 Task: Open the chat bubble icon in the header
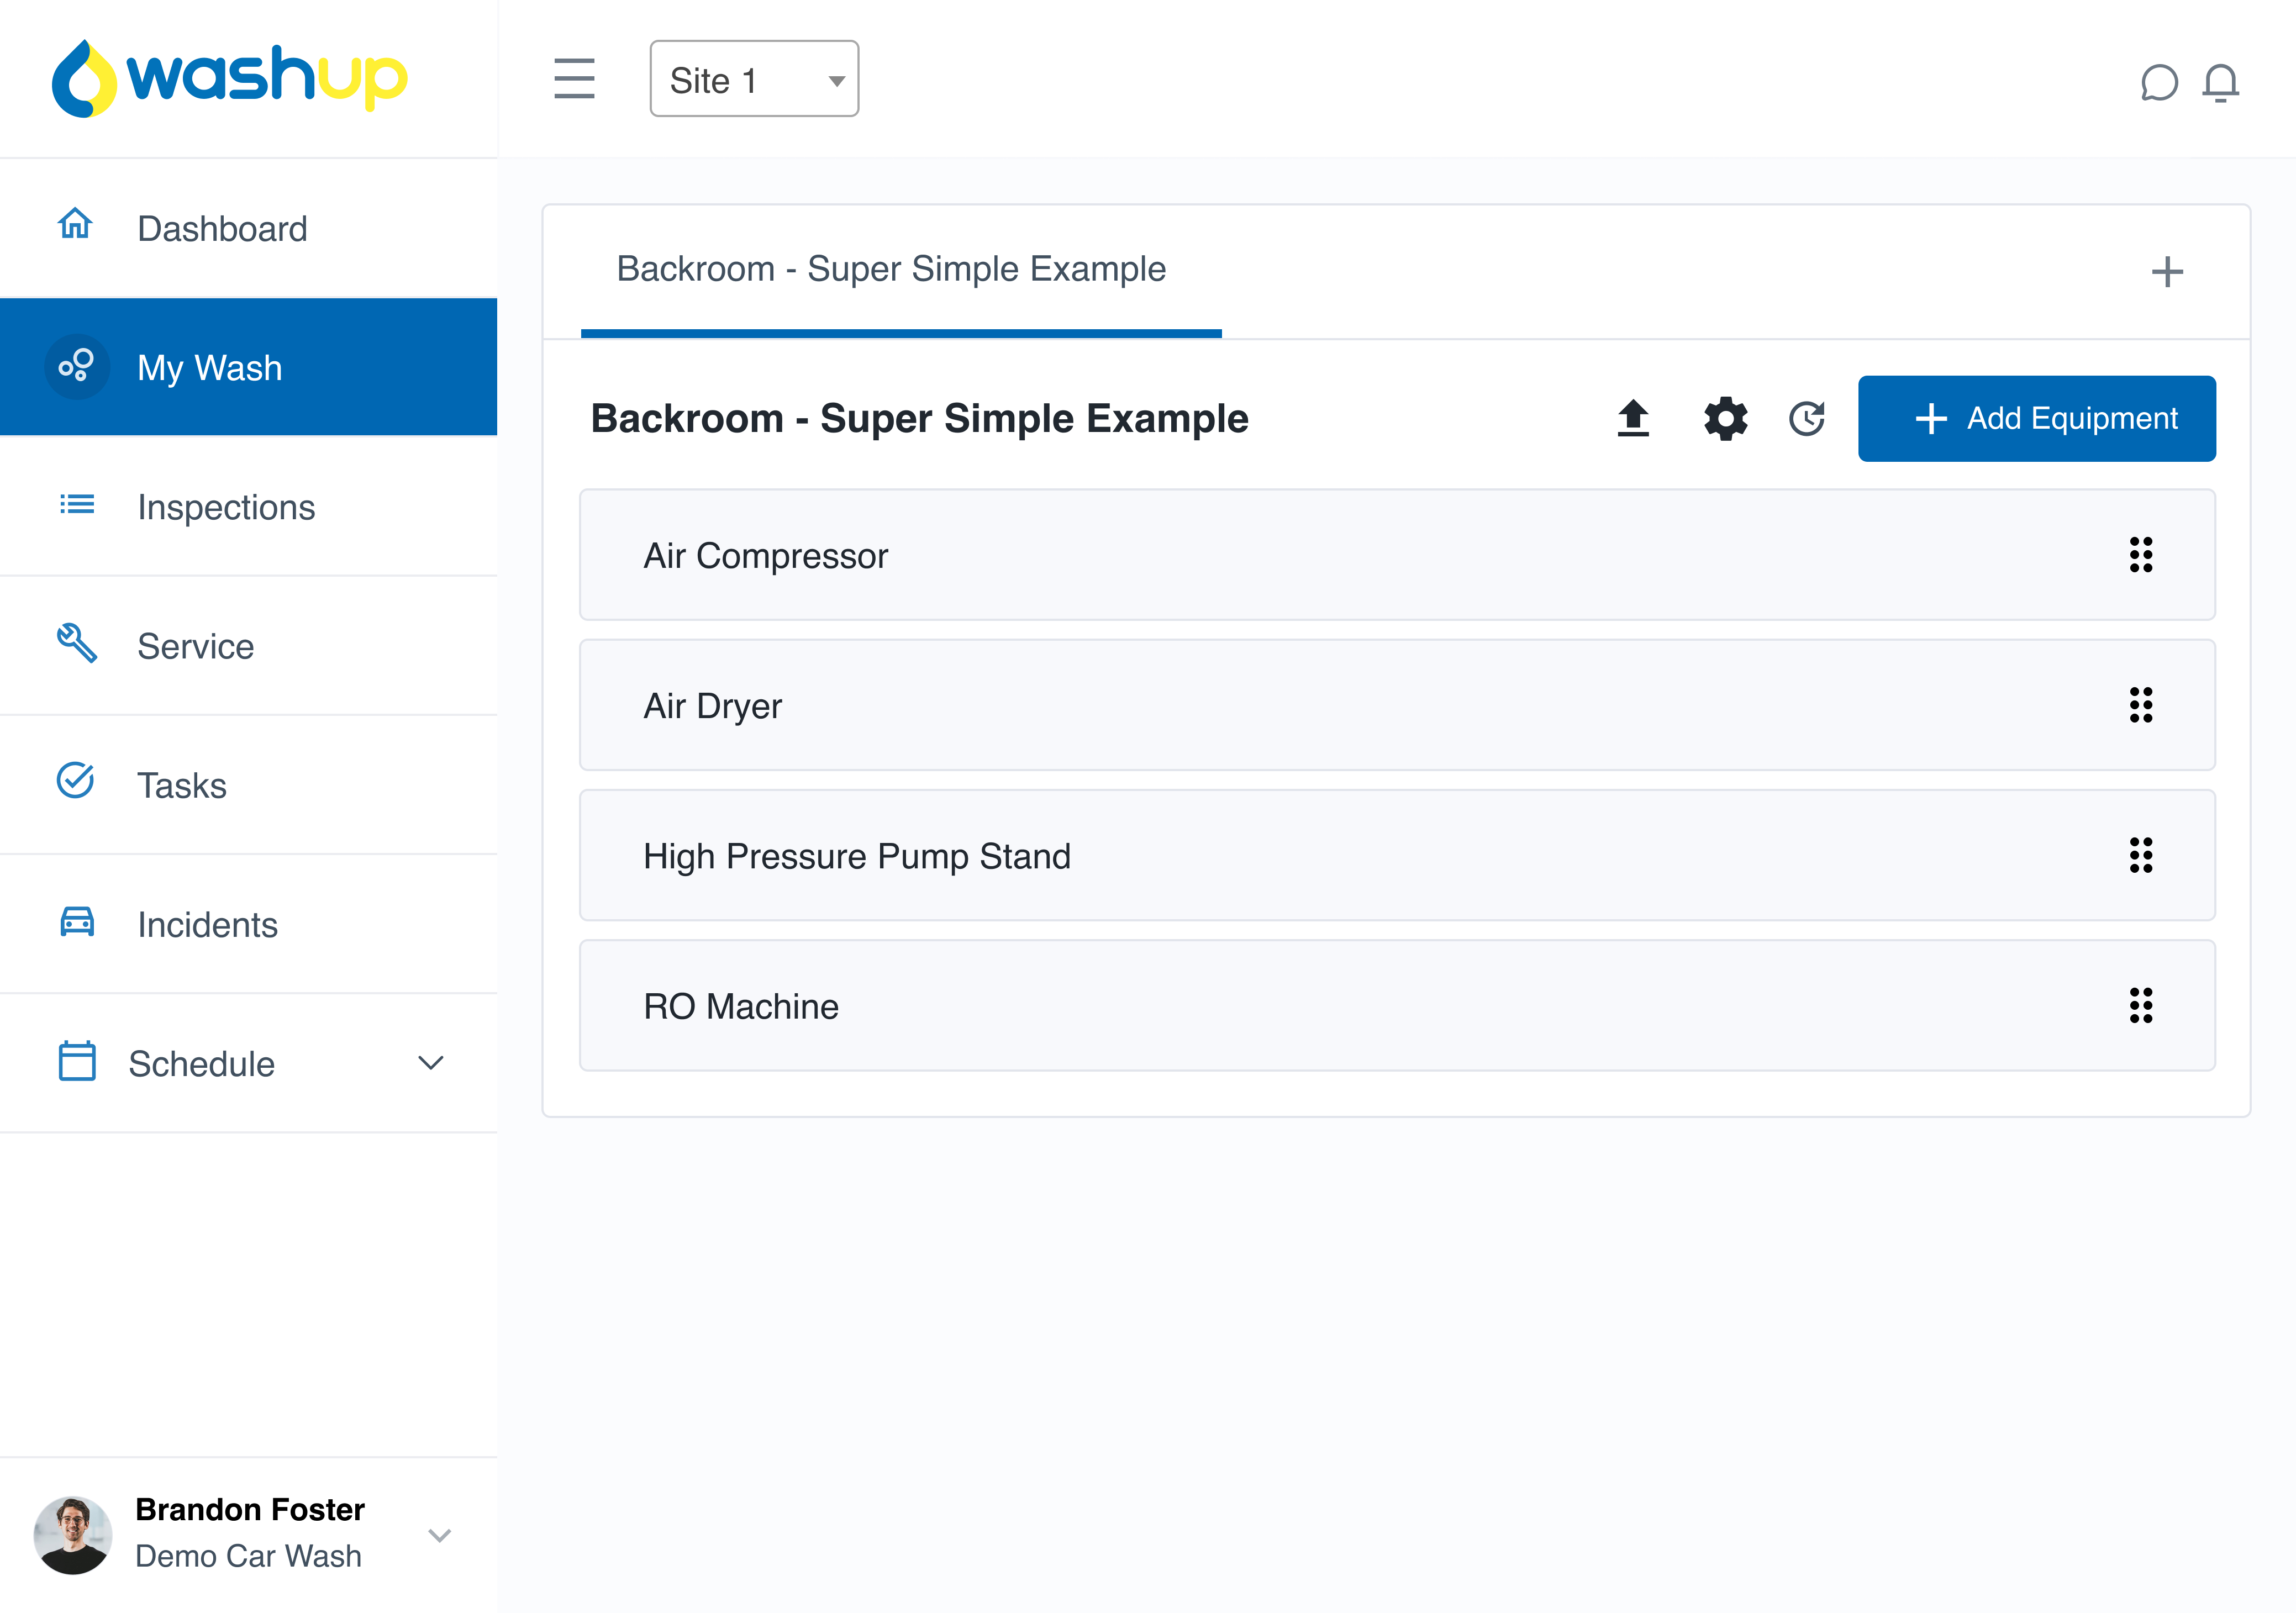(x=2159, y=83)
